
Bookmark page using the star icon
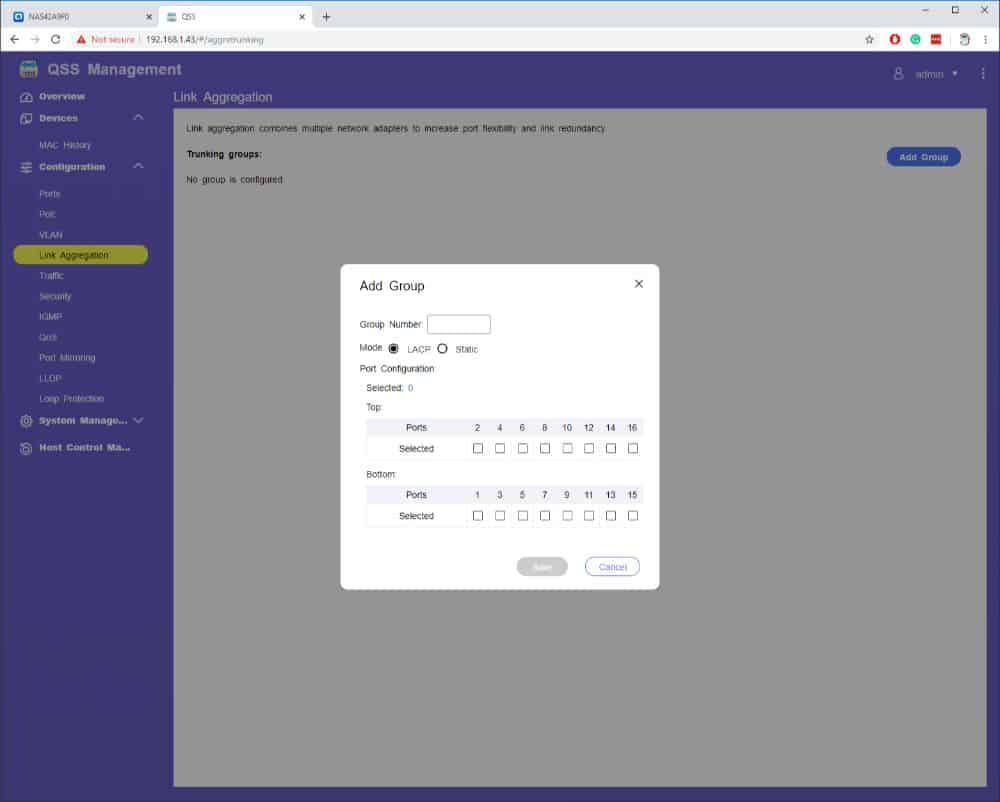[869, 39]
